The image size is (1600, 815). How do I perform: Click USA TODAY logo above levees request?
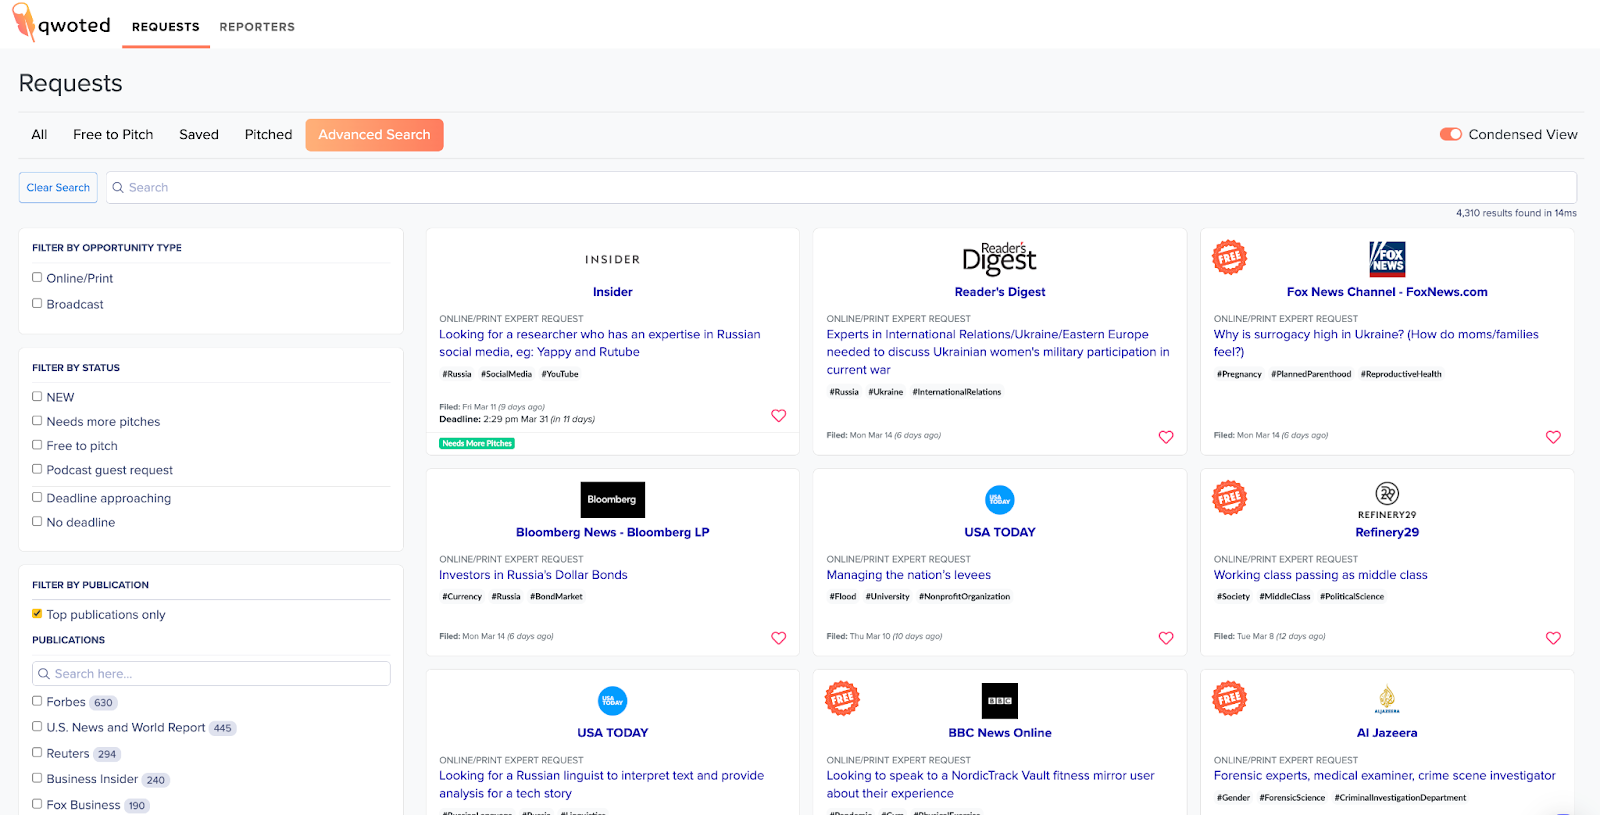click(x=1000, y=500)
